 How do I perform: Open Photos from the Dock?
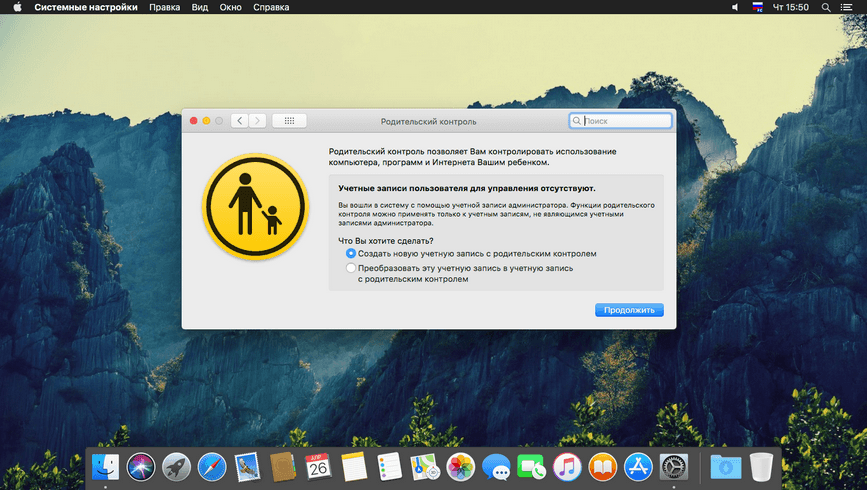click(460, 467)
